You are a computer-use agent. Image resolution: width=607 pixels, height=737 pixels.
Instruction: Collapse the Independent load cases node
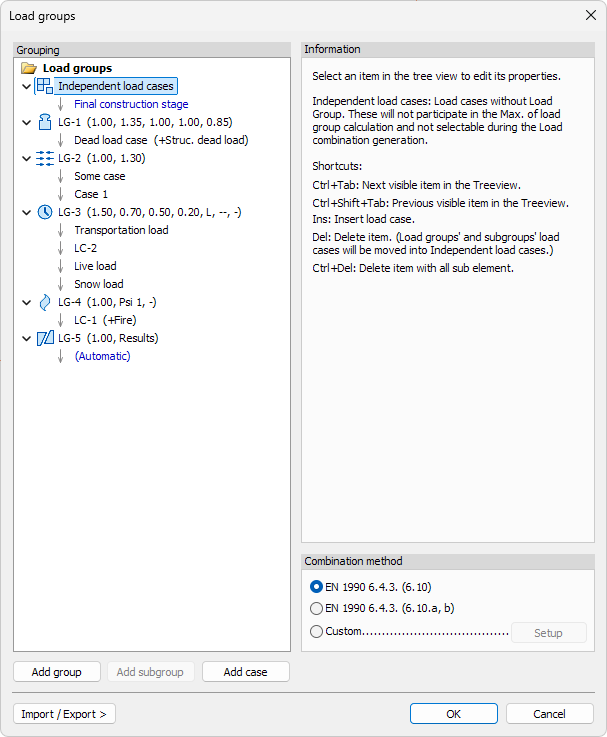coord(25,86)
